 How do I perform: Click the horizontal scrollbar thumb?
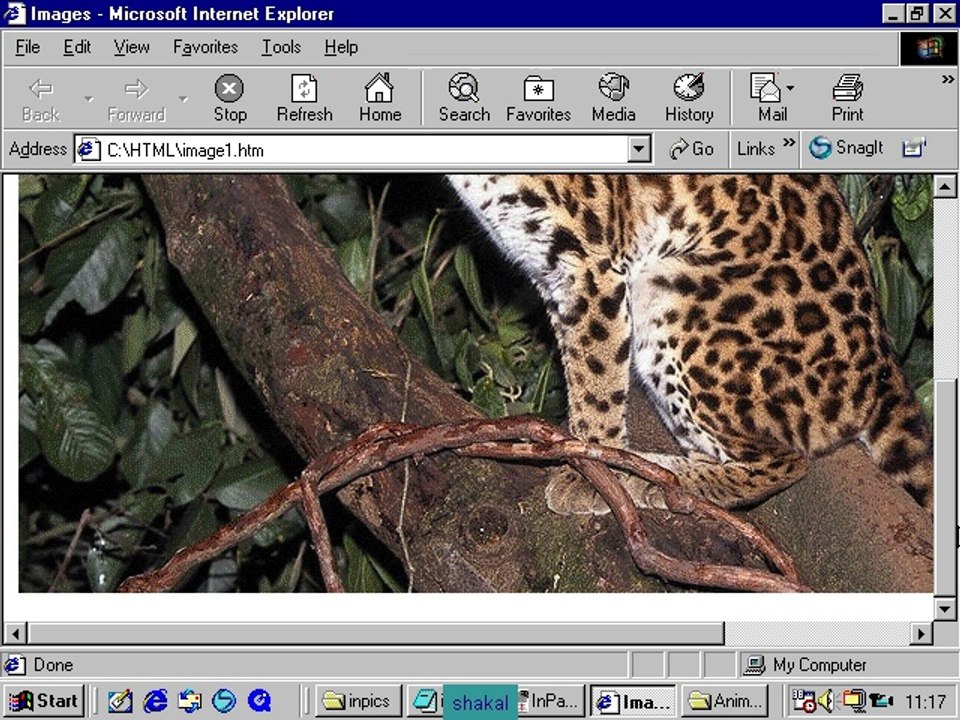tap(377, 634)
